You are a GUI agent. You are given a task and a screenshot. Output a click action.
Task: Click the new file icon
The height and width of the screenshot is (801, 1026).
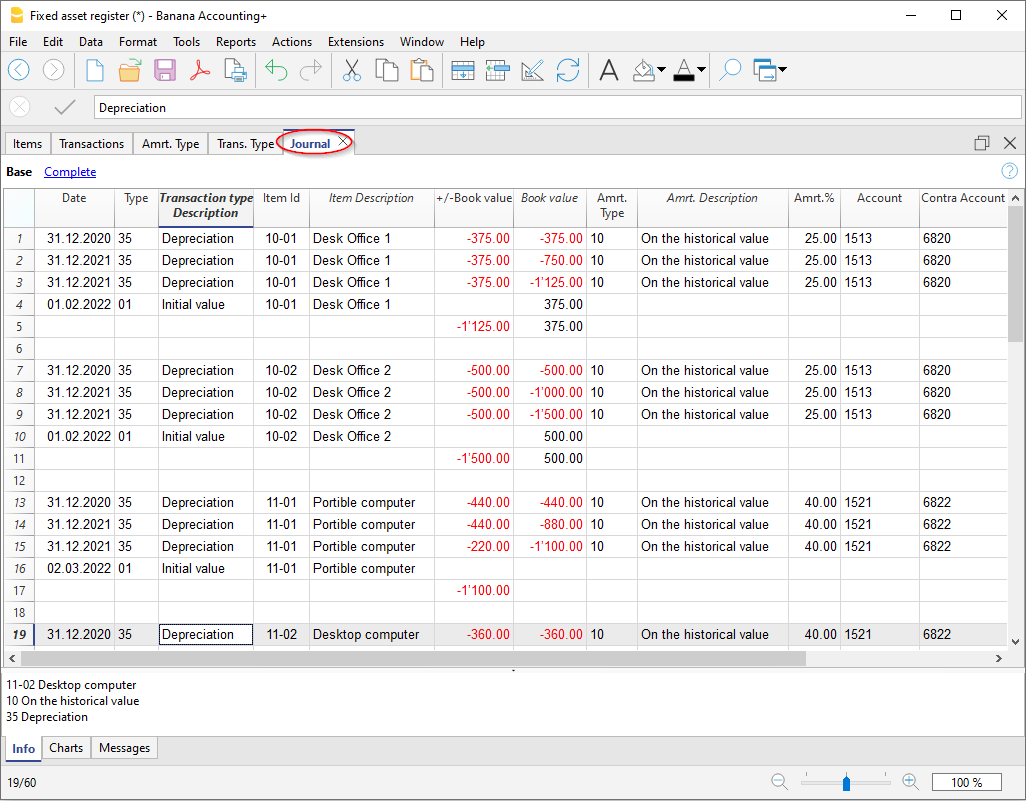pos(95,70)
